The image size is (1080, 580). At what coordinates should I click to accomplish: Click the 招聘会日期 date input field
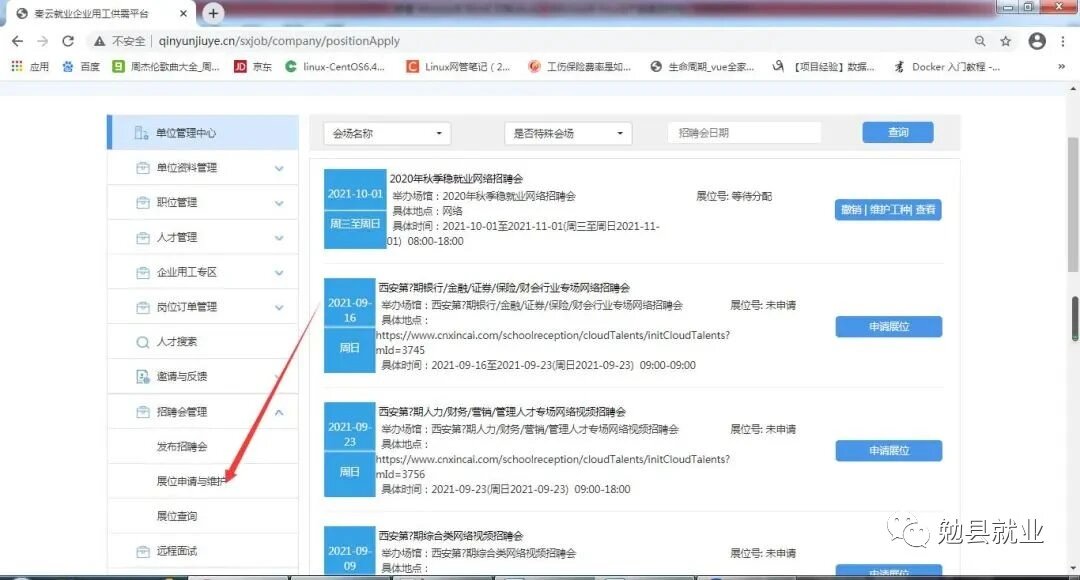(x=744, y=133)
